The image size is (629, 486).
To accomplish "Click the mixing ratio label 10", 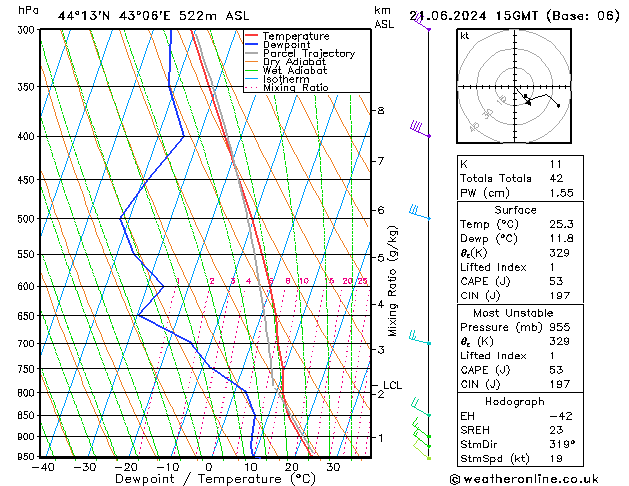I will pyautogui.click(x=304, y=281).
